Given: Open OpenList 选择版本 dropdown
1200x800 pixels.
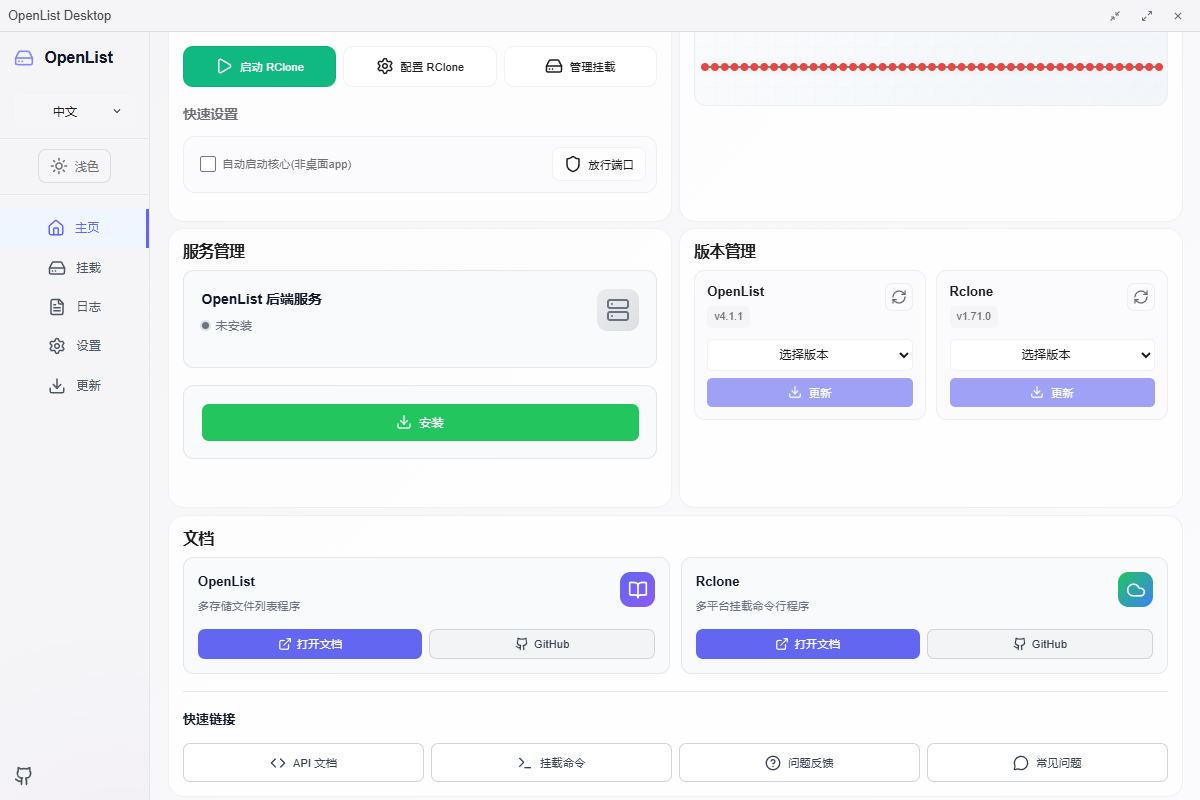Looking at the screenshot, I should (x=810, y=355).
